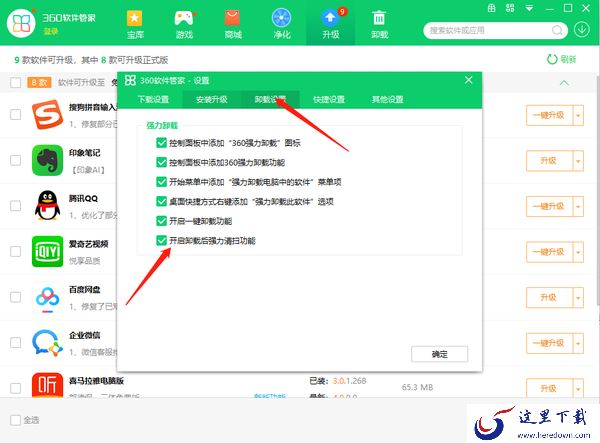
Task: Check the 爱奇艺视频 row checkbox
Action: pyautogui.click(x=16, y=251)
